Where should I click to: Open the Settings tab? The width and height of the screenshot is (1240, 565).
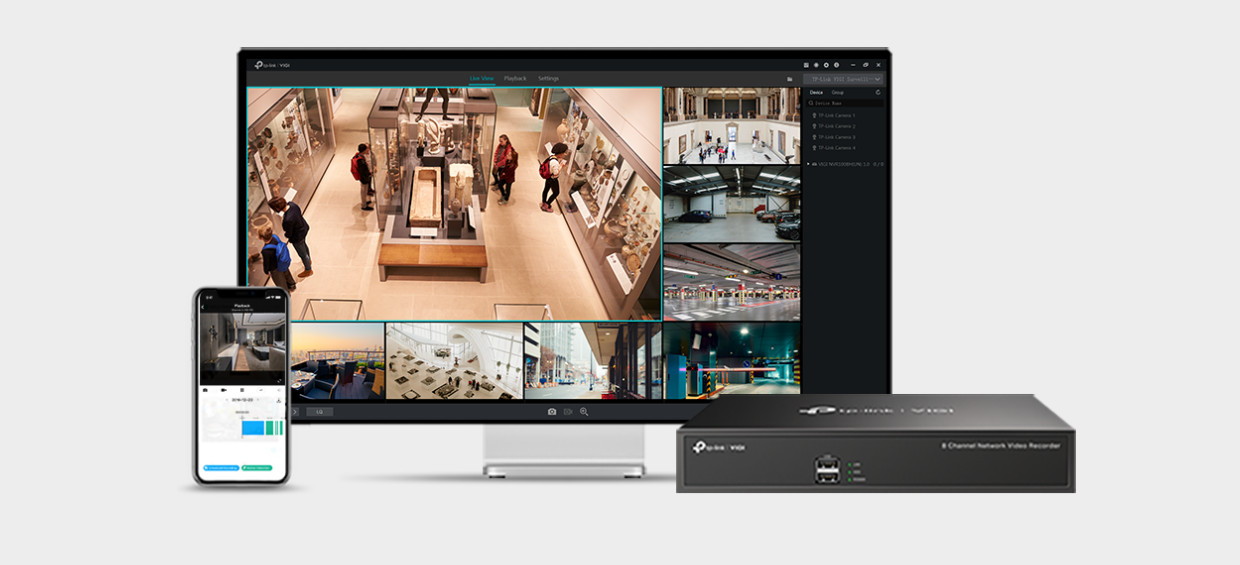(x=548, y=78)
